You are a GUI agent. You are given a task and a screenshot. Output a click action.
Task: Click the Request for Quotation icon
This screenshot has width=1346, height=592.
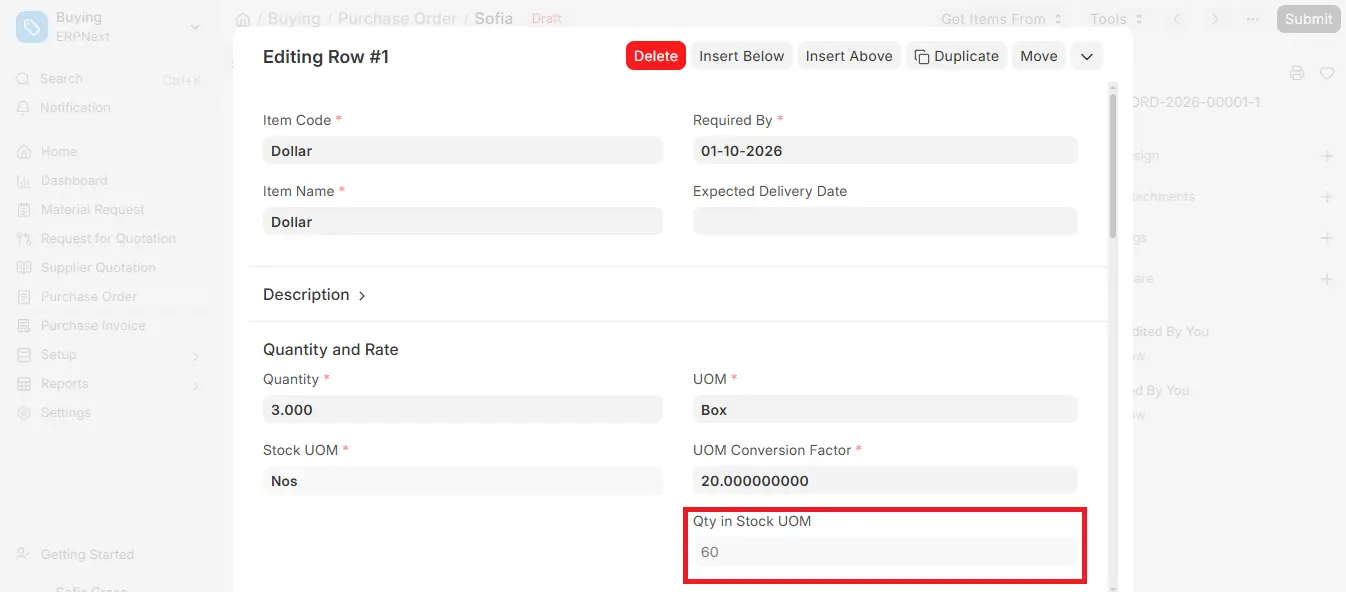tap(23, 239)
